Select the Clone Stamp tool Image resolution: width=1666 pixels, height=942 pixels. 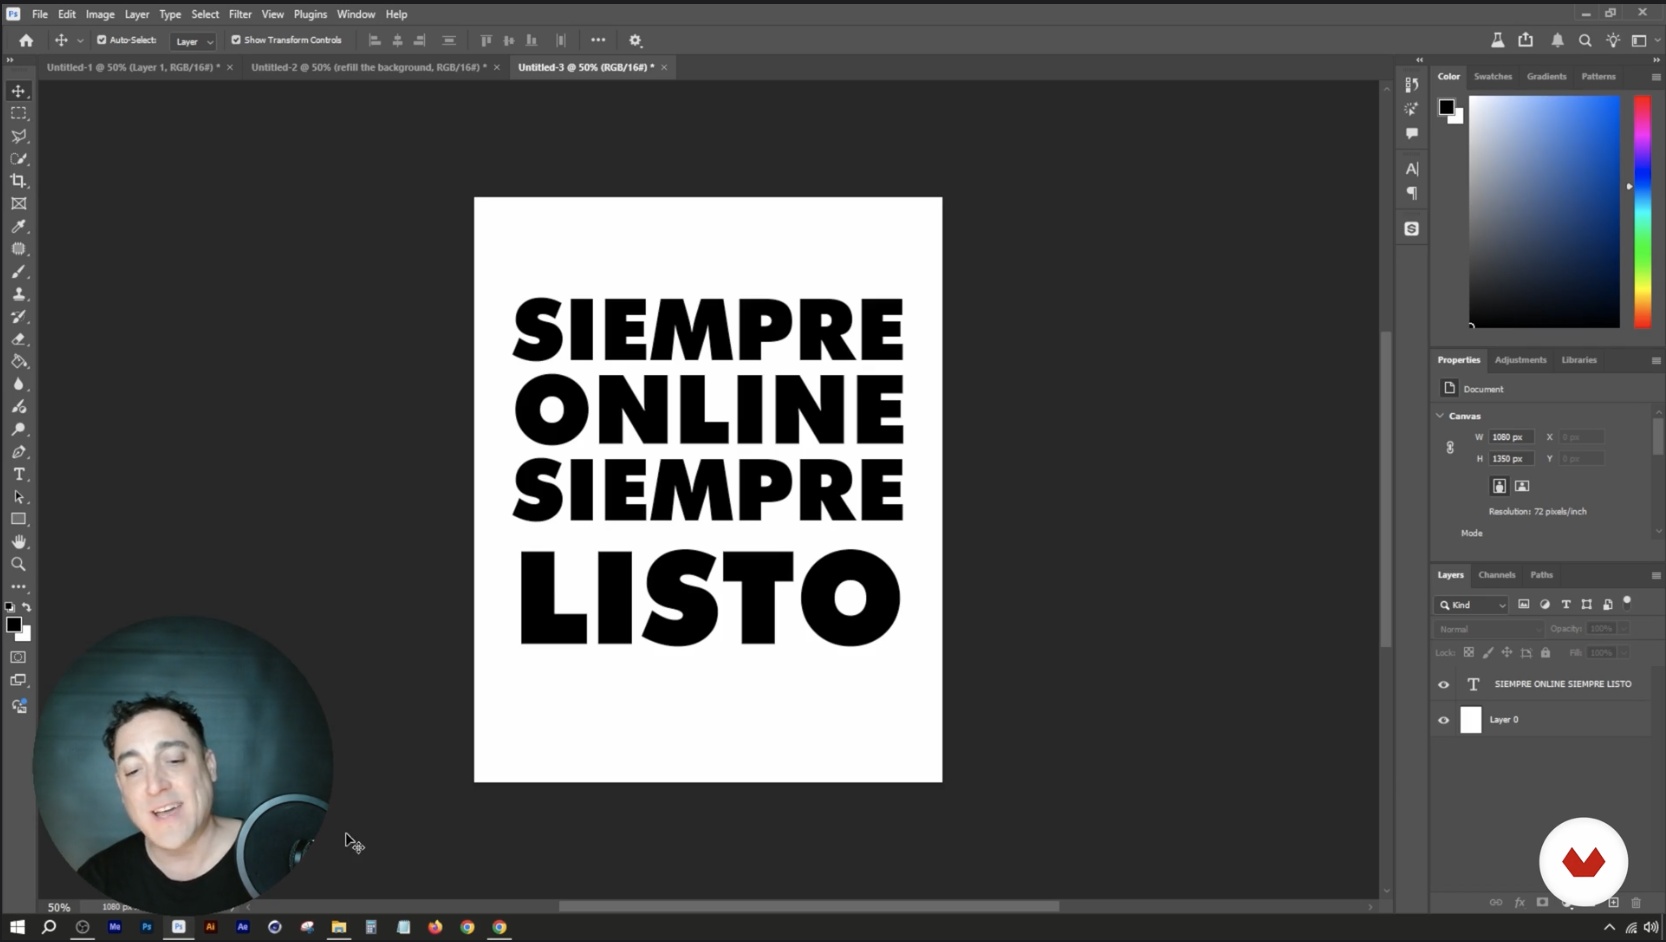pyautogui.click(x=18, y=294)
